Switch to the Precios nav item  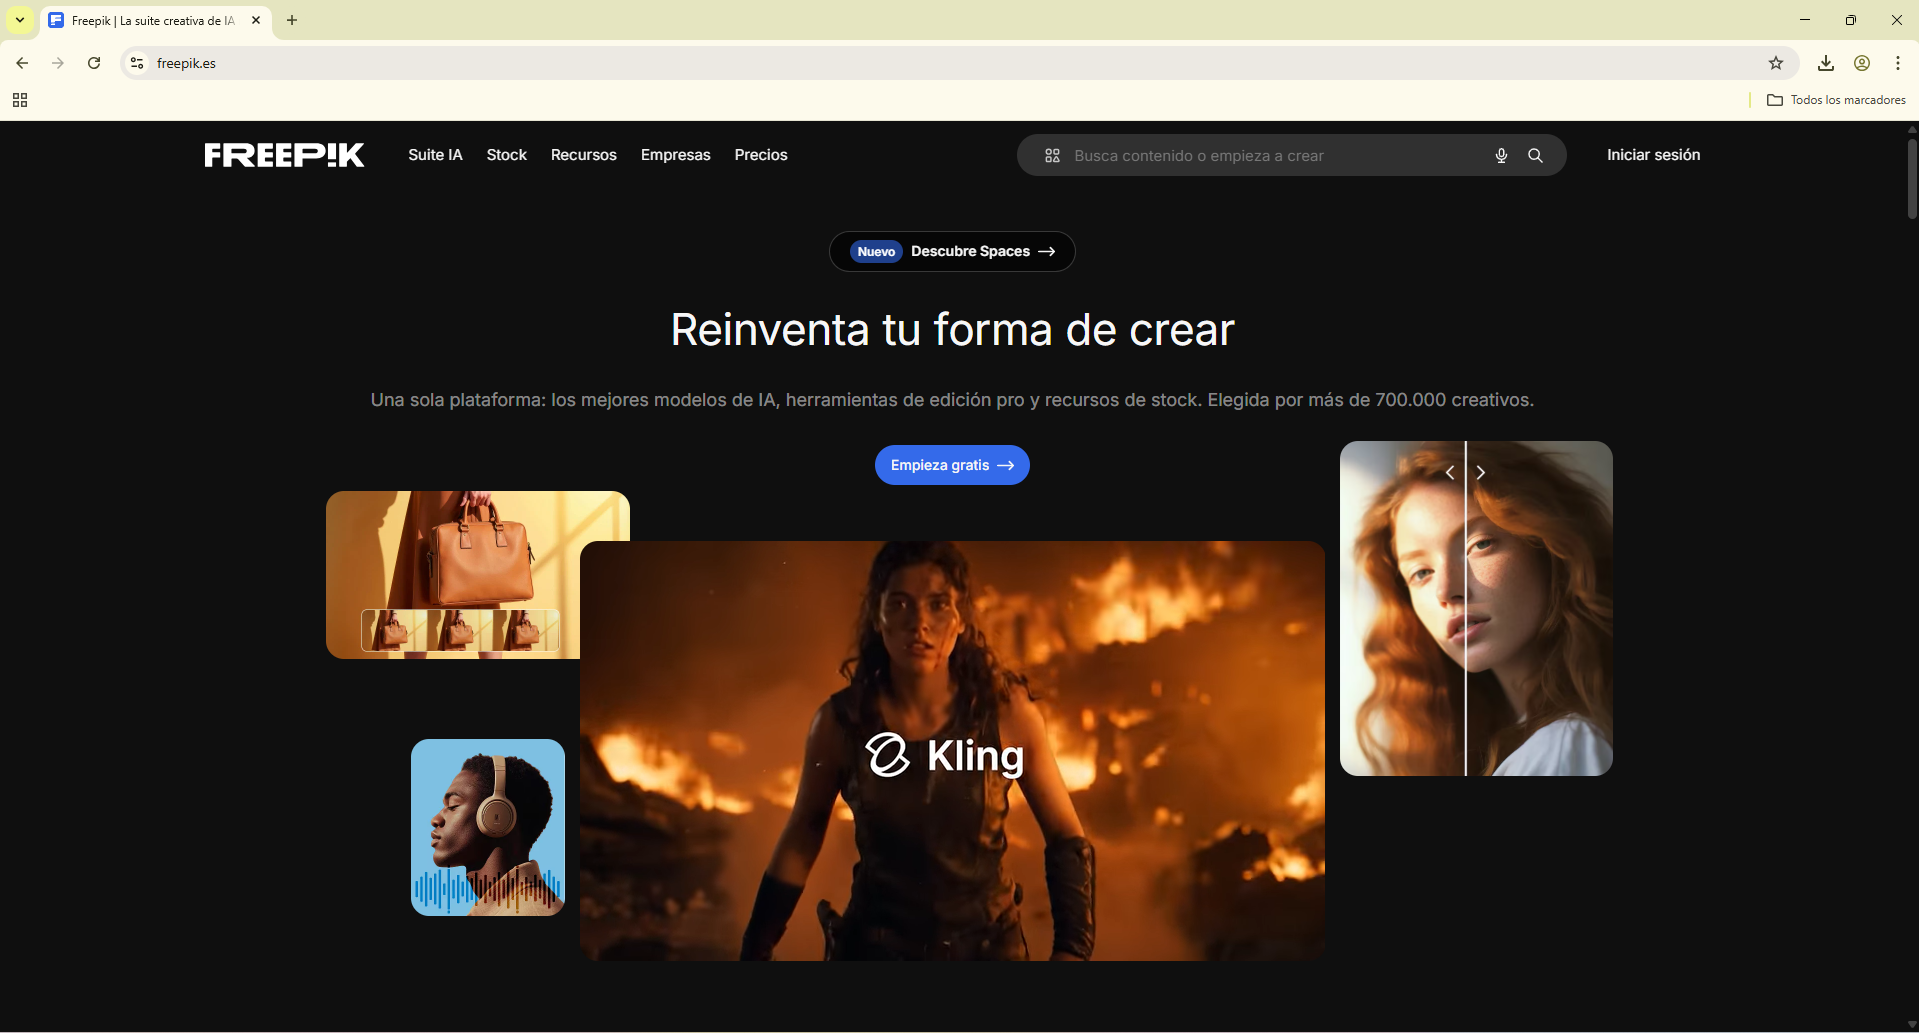(761, 155)
